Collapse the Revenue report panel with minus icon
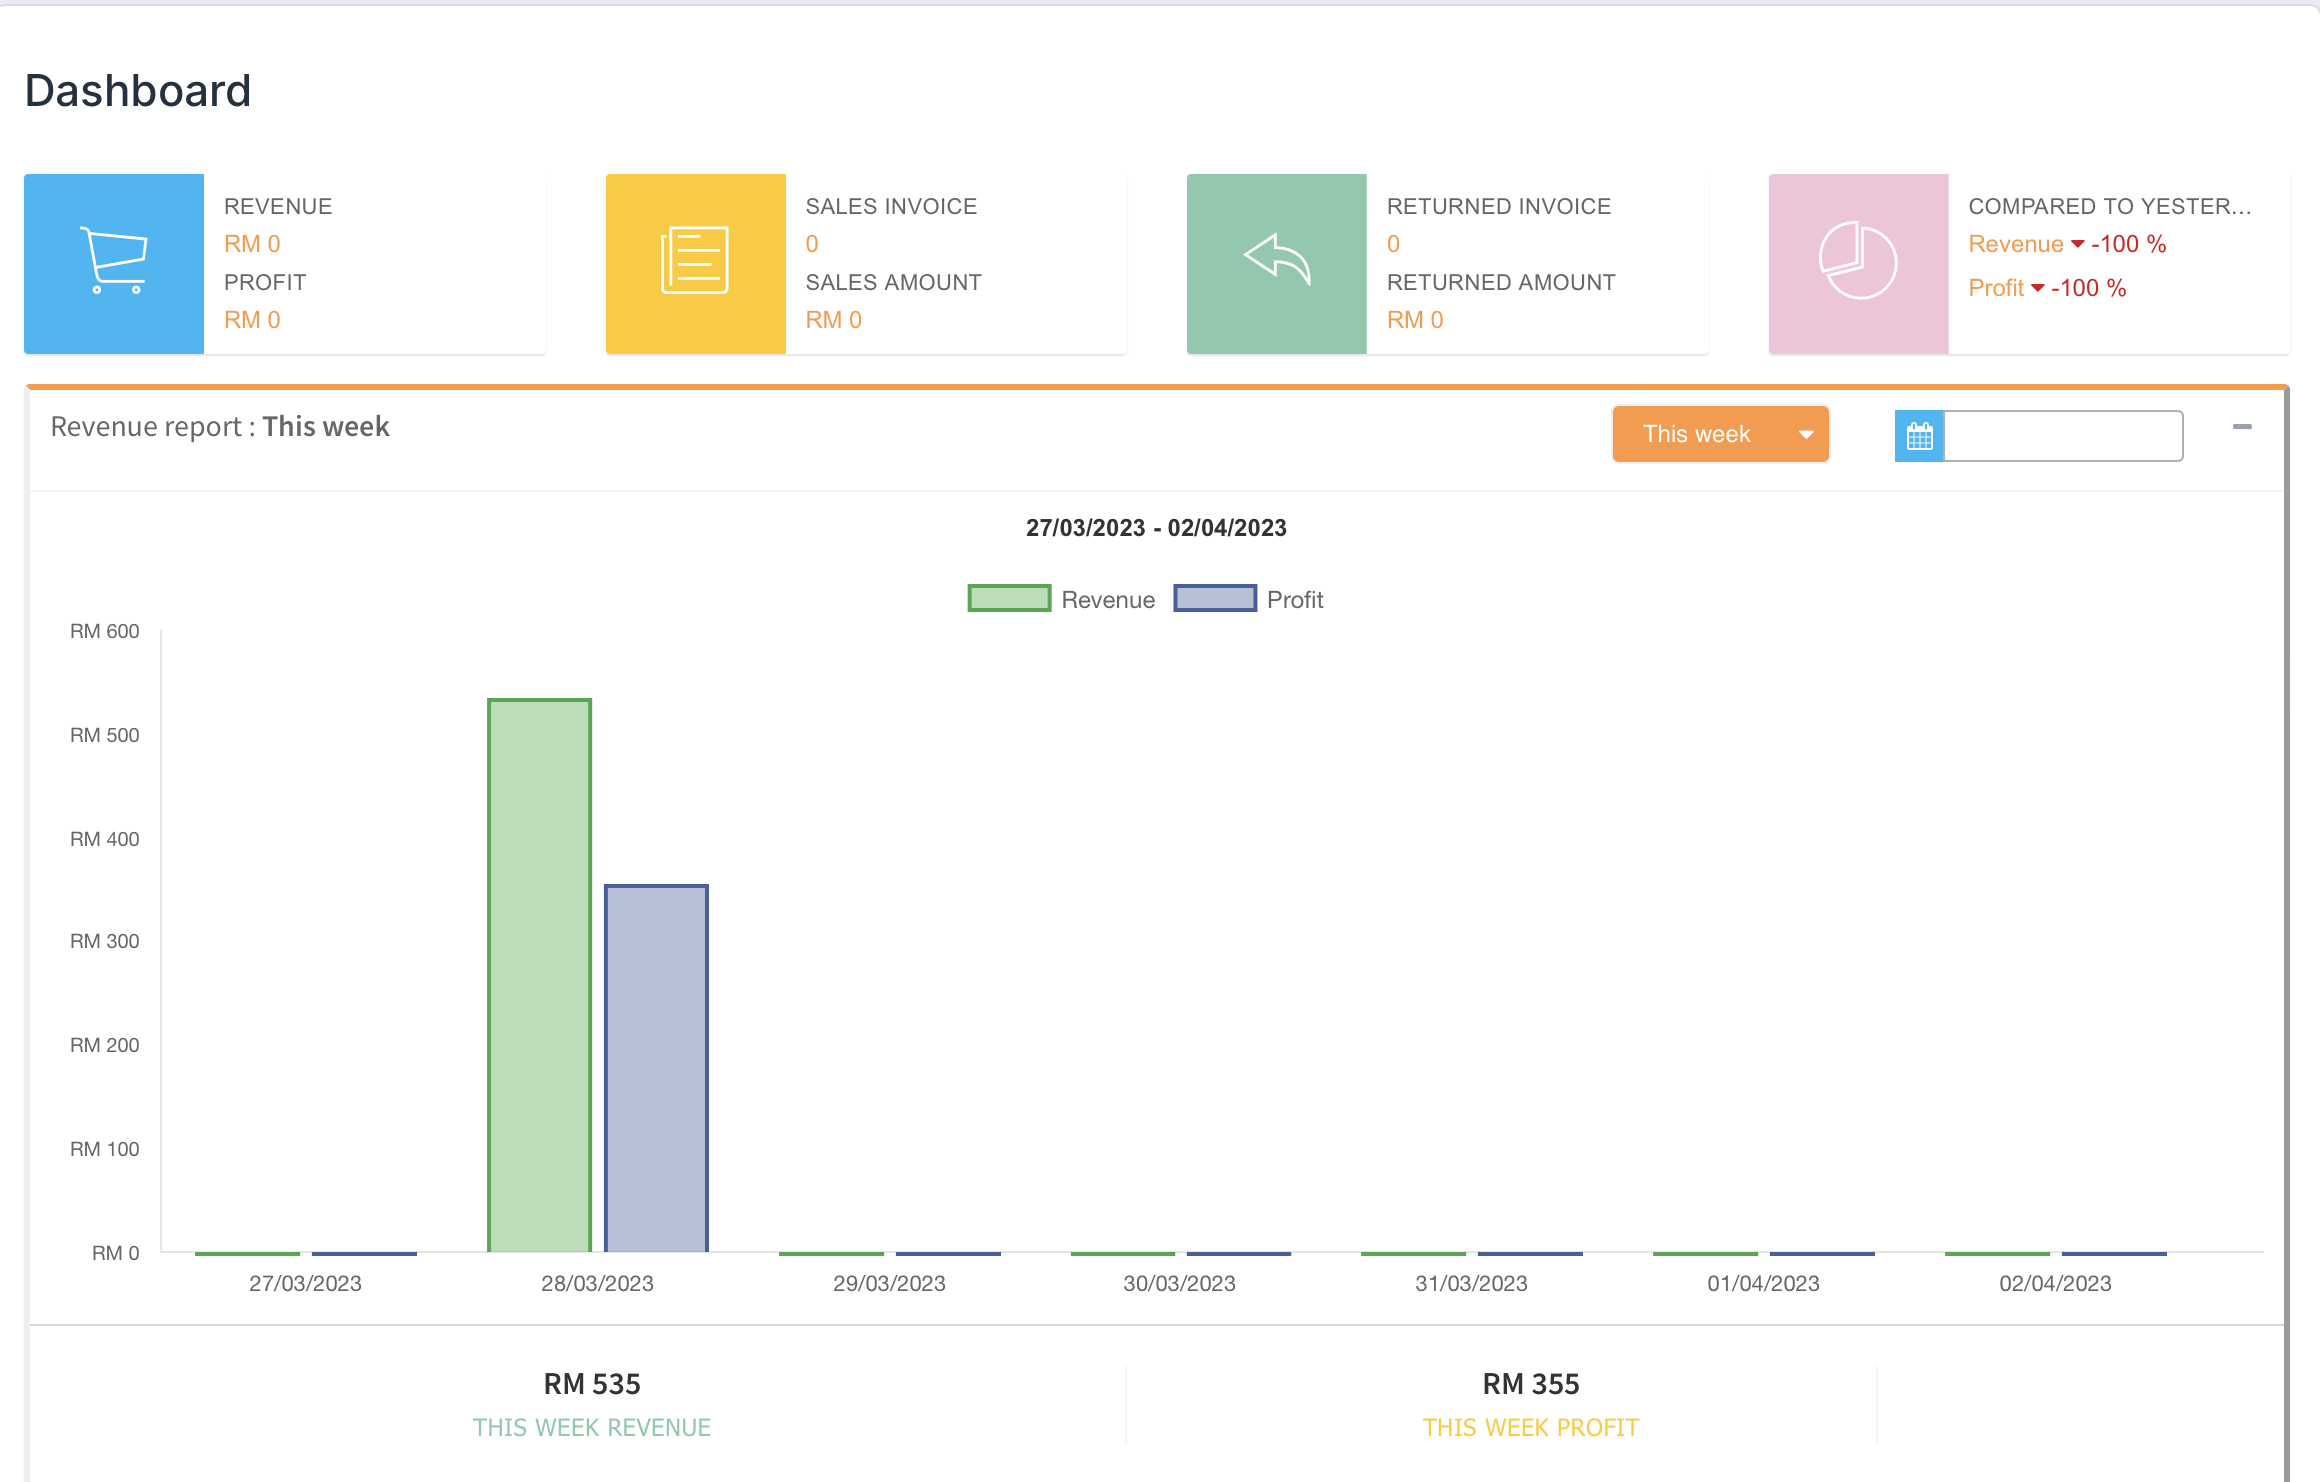 tap(2242, 427)
